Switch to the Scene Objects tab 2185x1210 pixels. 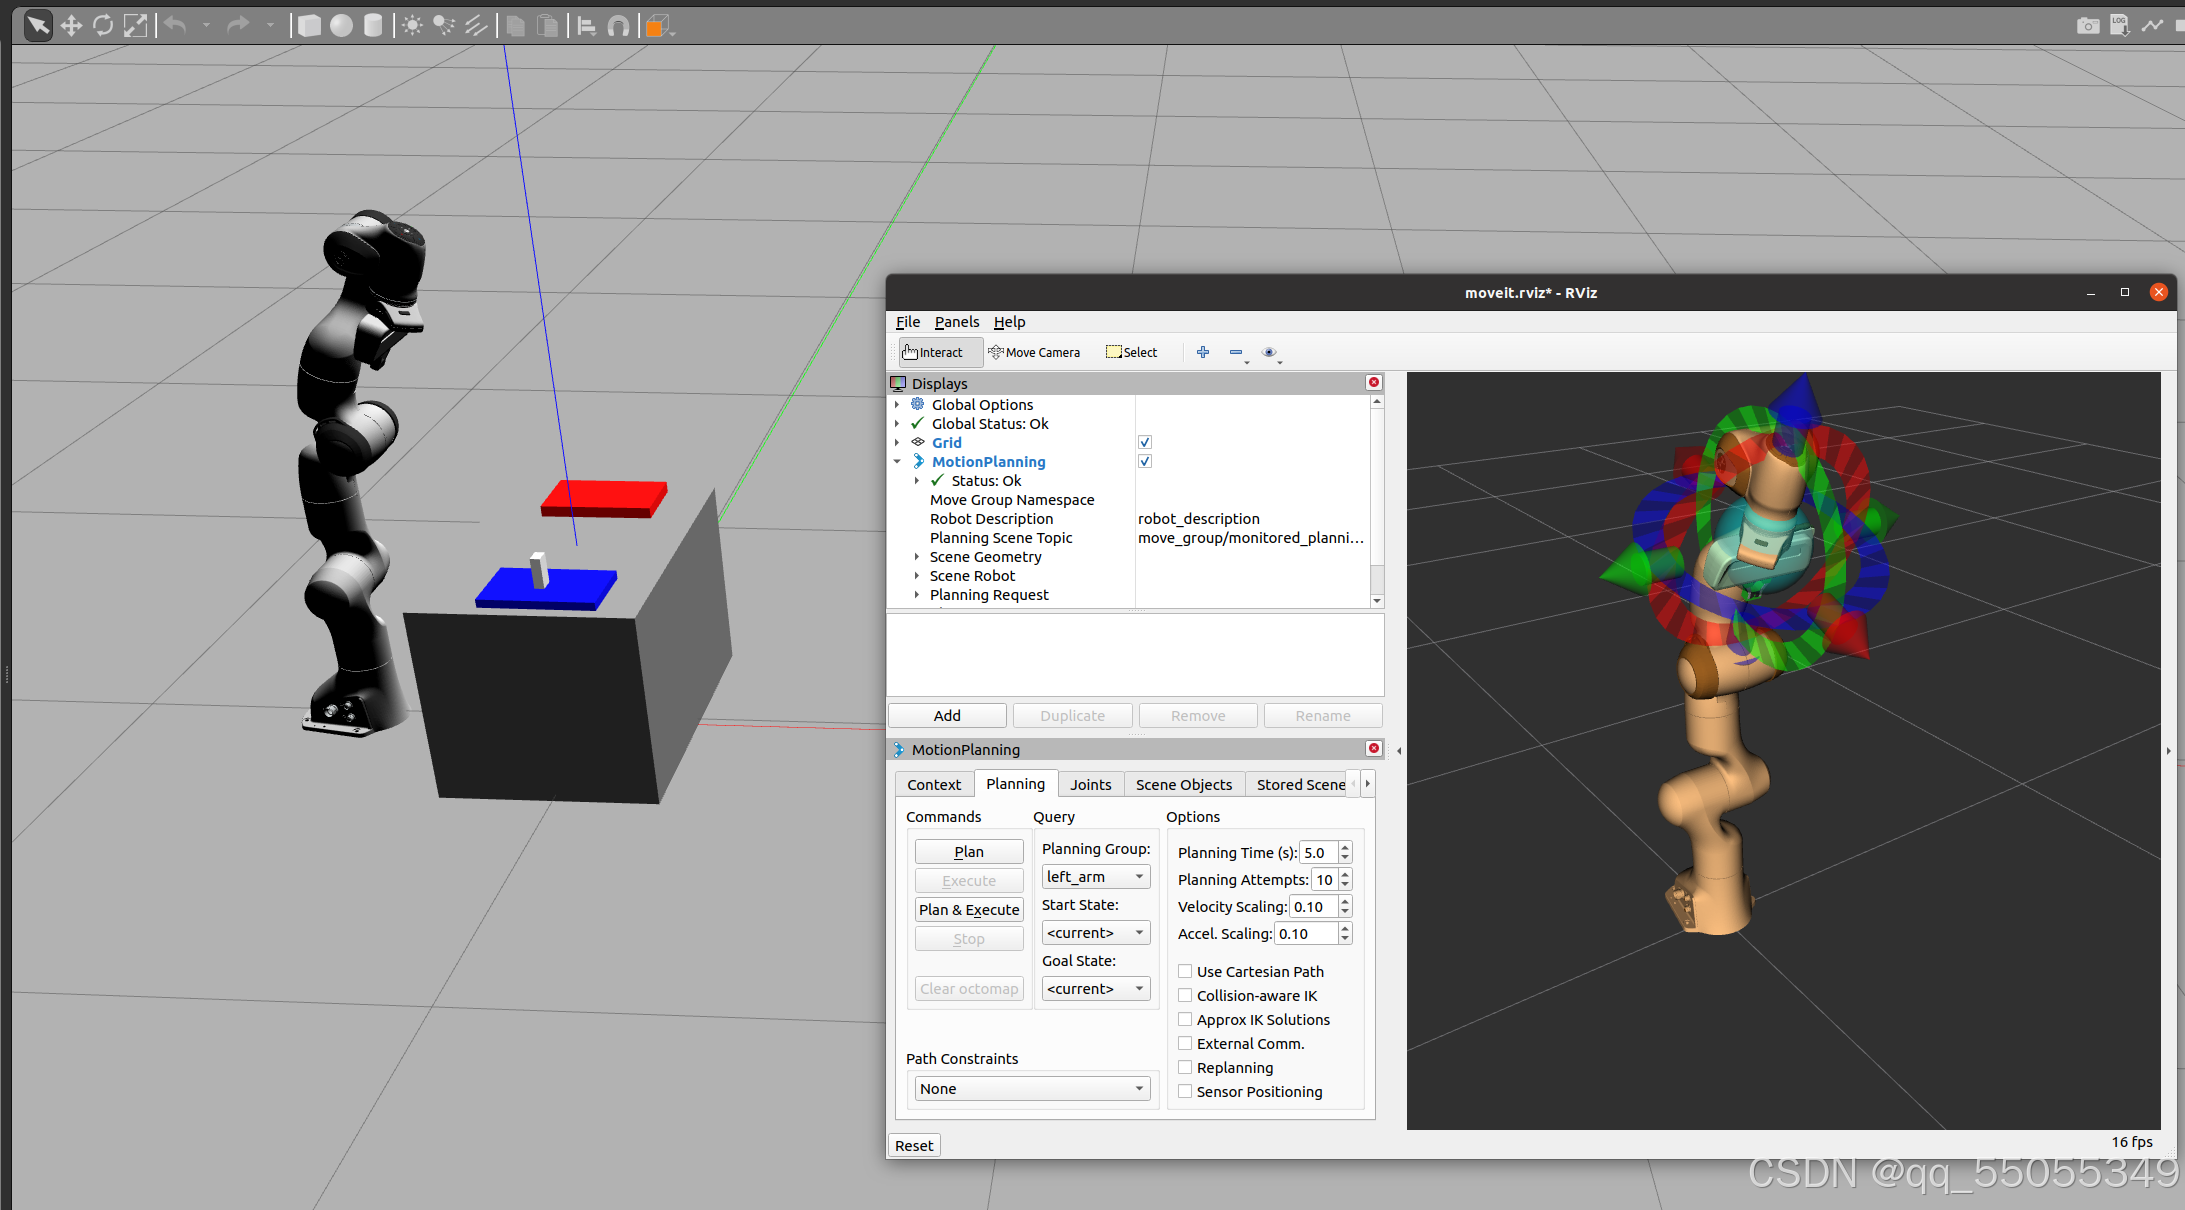(x=1183, y=785)
